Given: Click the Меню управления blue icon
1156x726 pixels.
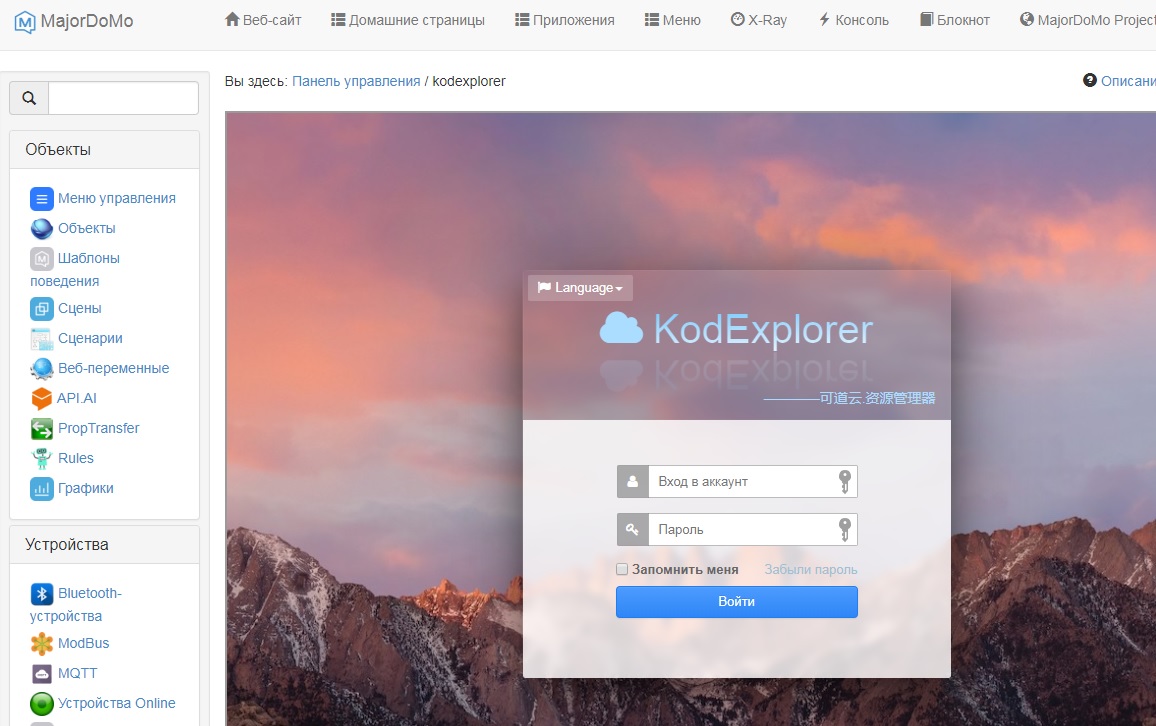Looking at the screenshot, I should click(41, 198).
